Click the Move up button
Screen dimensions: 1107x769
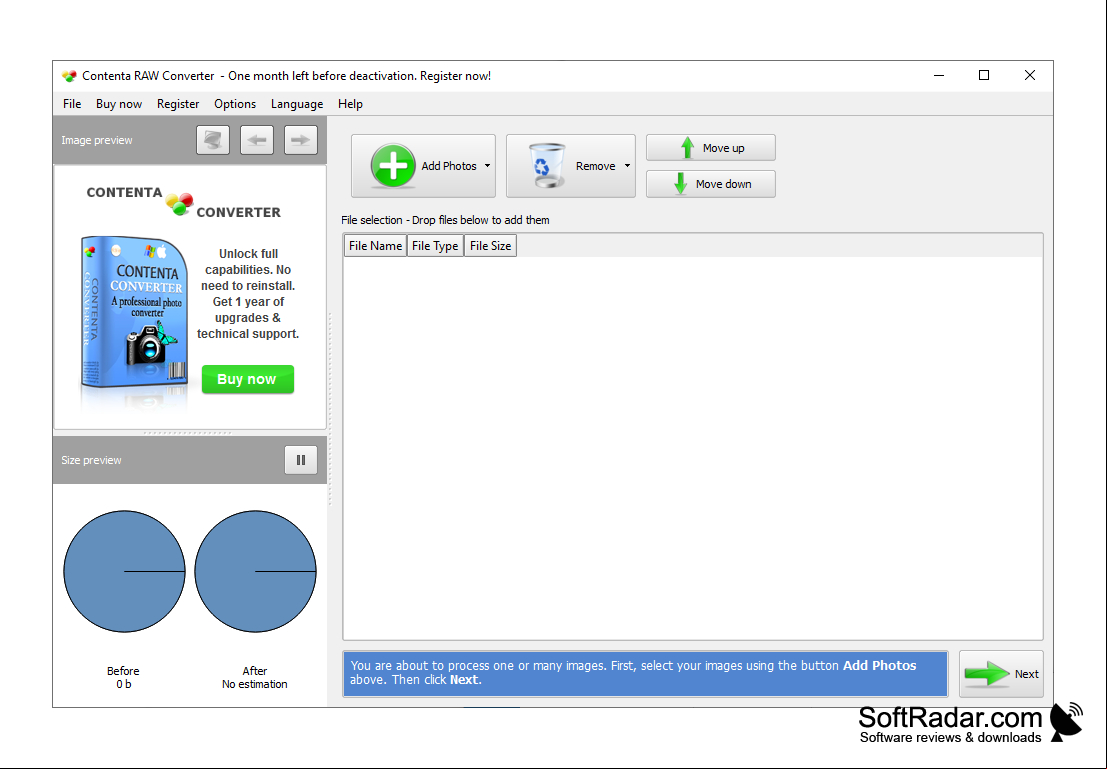point(711,148)
